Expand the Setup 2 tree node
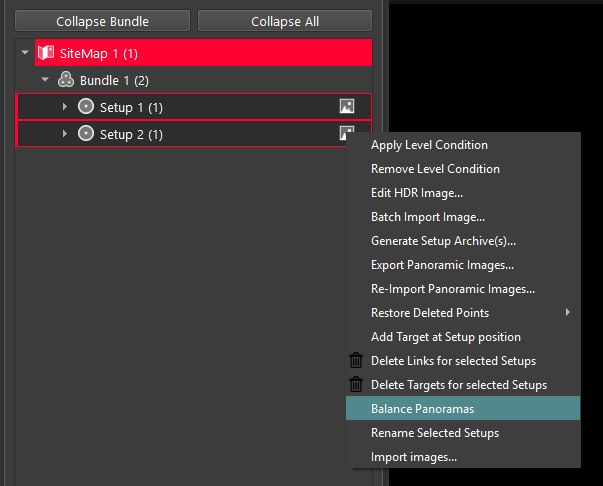The height and width of the screenshot is (486, 603). pyautogui.click(x=65, y=134)
